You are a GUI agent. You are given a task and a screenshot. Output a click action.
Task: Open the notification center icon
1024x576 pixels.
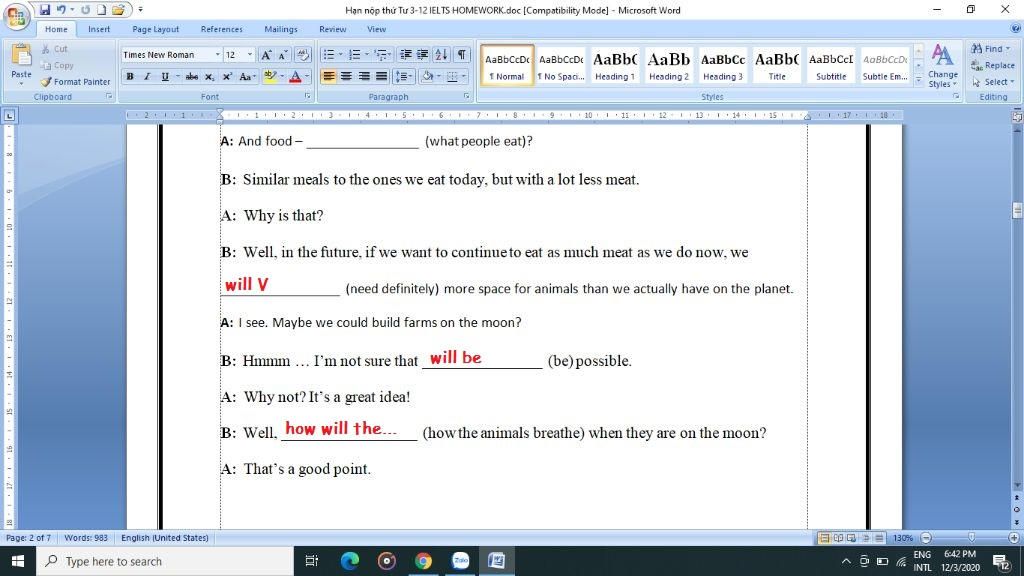tap(1002, 561)
